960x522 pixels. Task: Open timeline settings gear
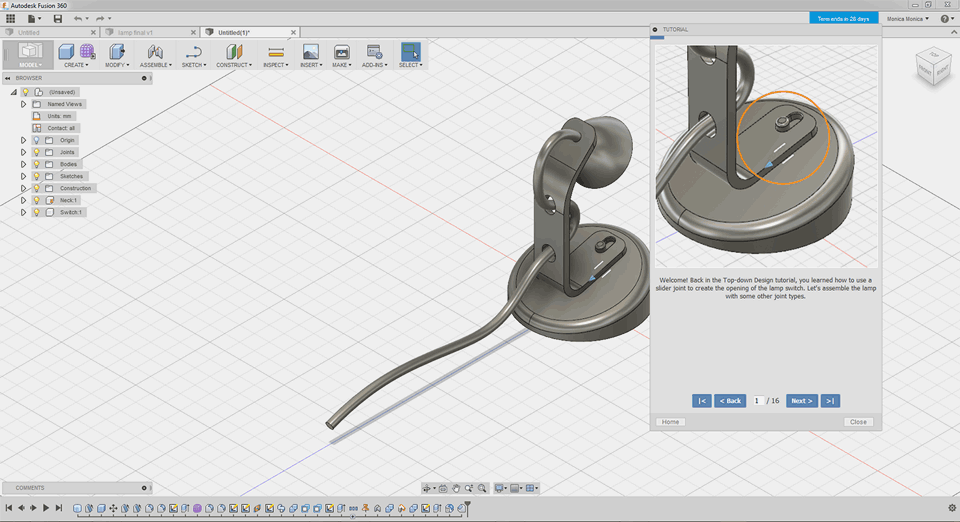point(952,508)
